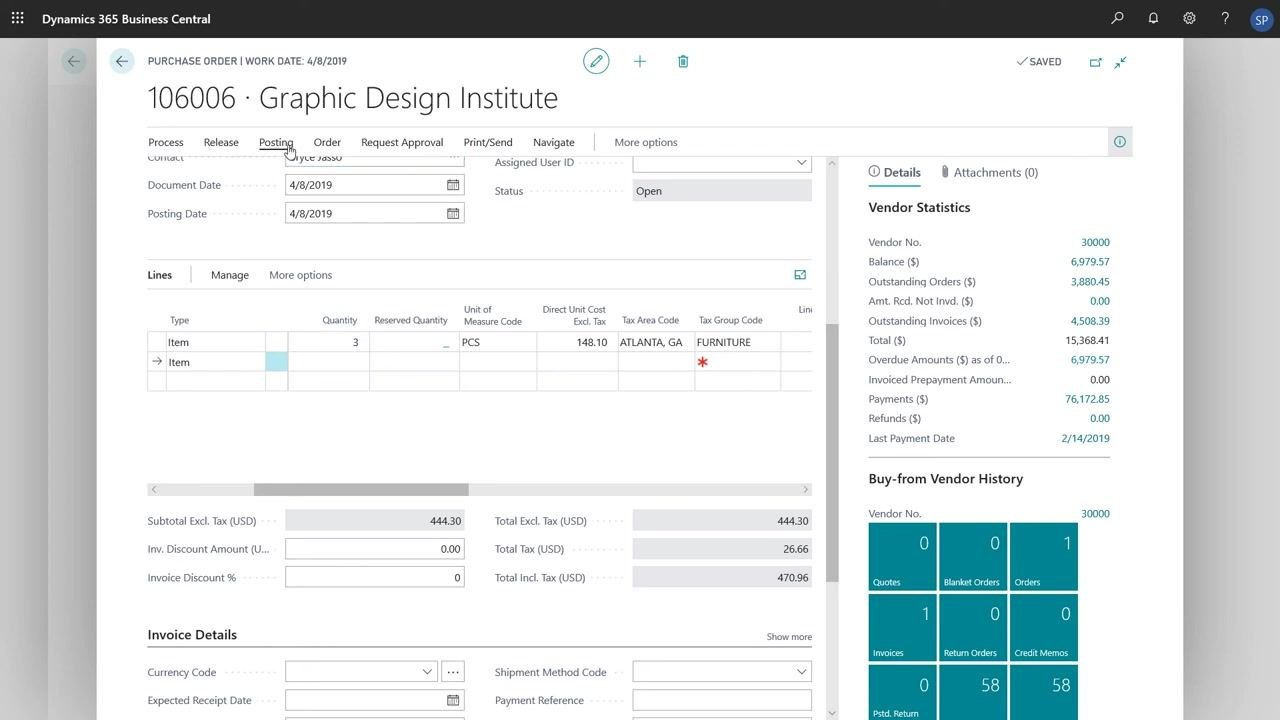Show More options in Lines section
1280x720 pixels.
[301, 275]
